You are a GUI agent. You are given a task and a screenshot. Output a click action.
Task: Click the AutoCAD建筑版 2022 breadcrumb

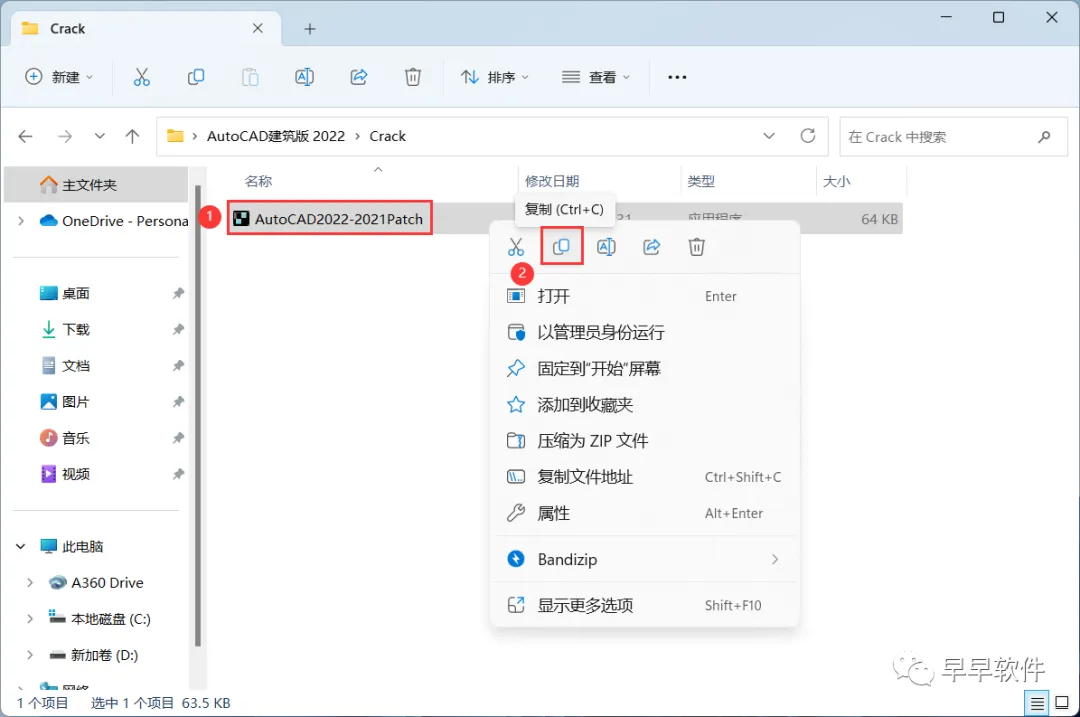[x=276, y=136]
